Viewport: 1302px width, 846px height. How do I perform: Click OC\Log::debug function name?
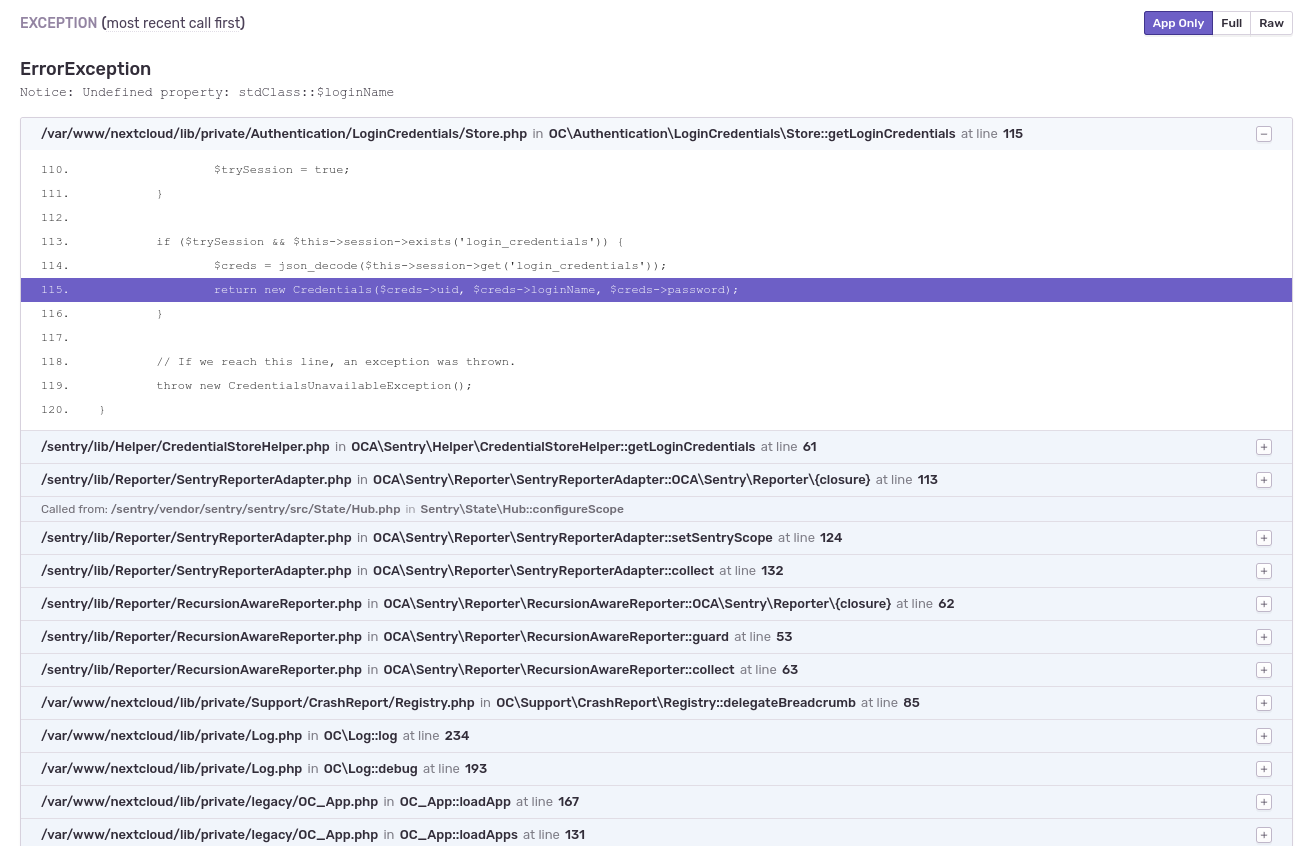coord(370,769)
